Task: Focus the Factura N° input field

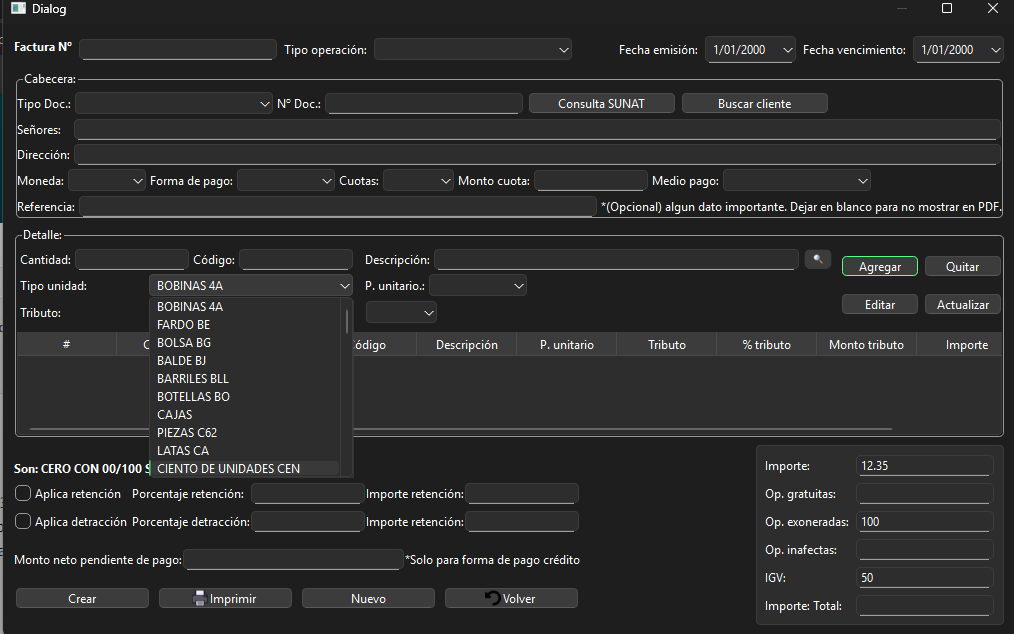Action: click(x=178, y=50)
